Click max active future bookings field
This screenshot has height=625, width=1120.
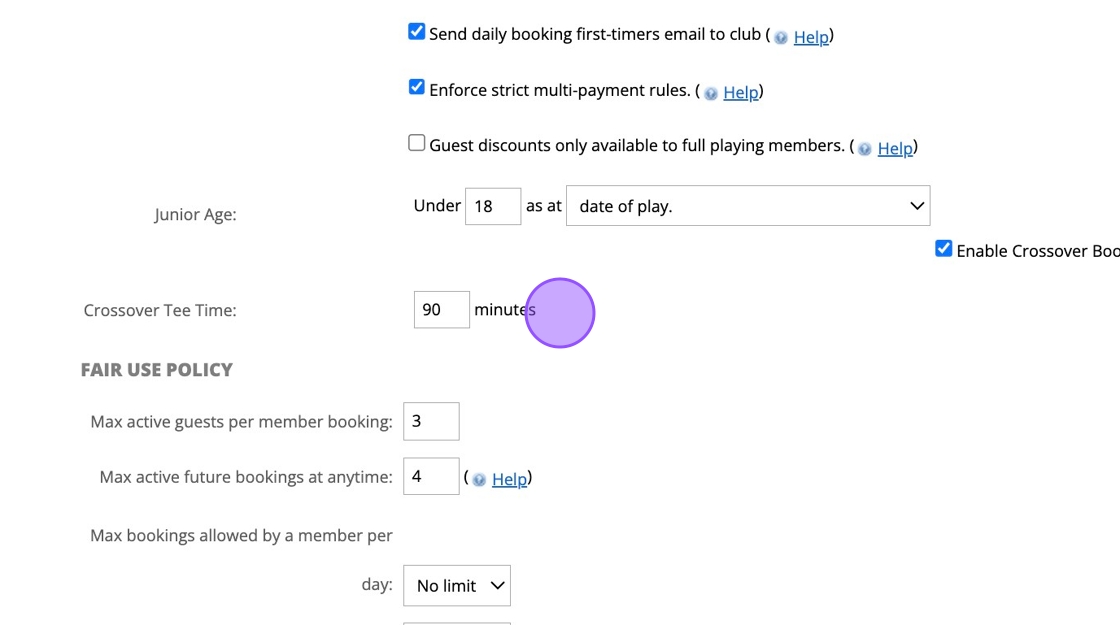click(x=431, y=477)
